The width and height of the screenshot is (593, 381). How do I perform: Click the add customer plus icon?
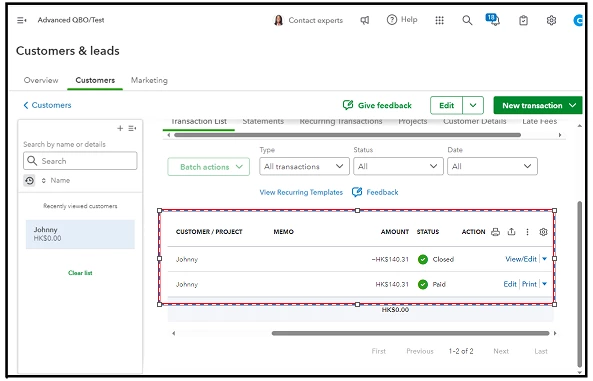point(120,128)
